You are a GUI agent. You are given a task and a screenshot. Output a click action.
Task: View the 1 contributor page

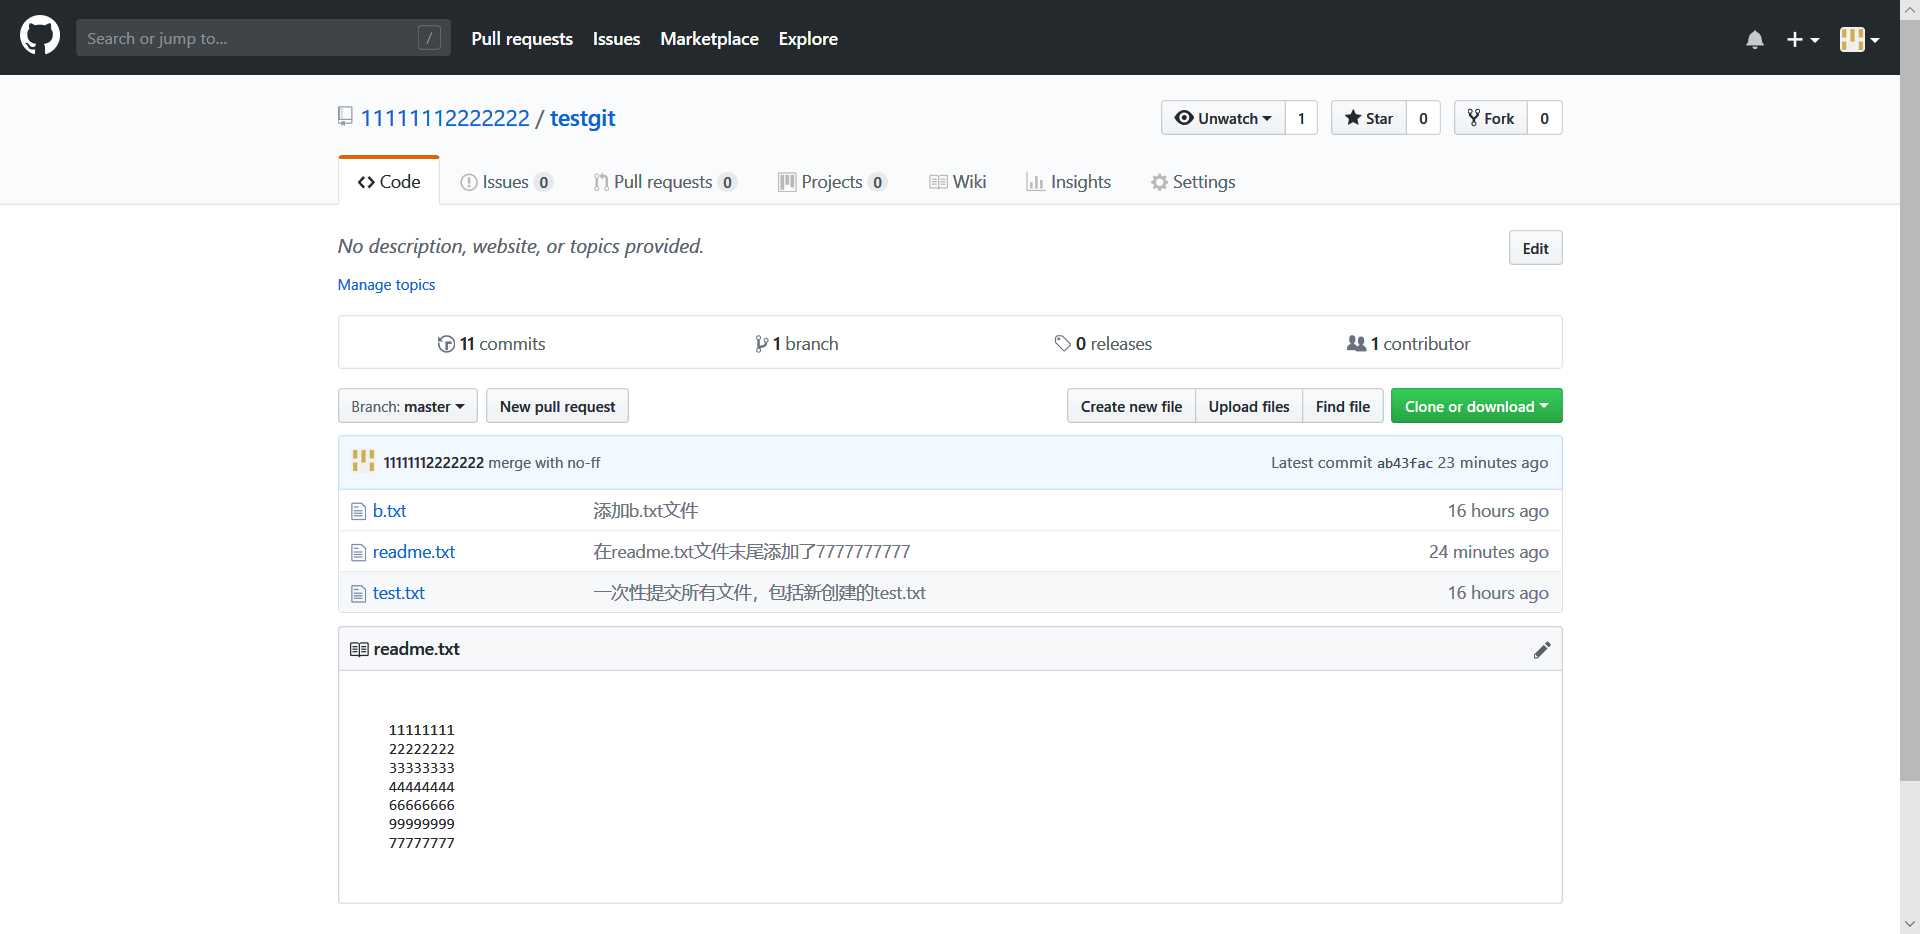1408,343
